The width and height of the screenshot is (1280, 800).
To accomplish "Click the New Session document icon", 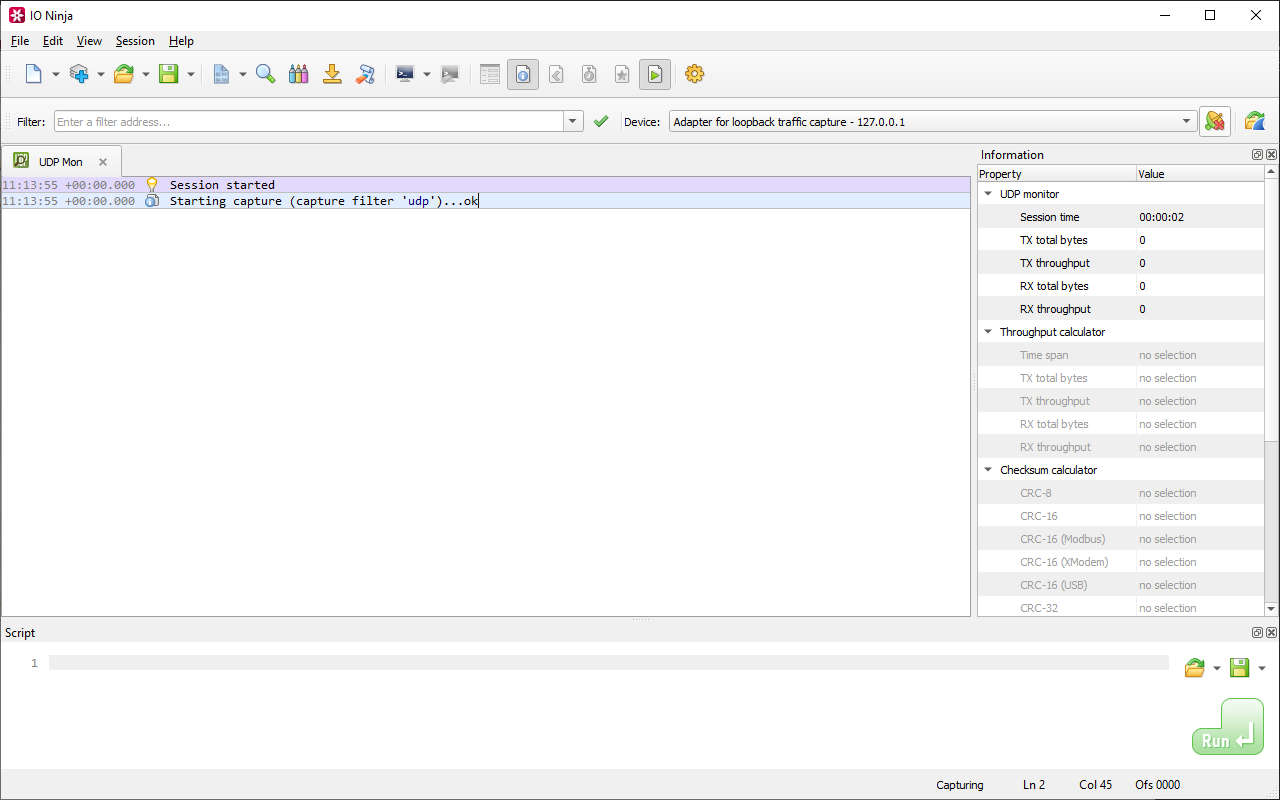I will pyautogui.click(x=34, y=74).
